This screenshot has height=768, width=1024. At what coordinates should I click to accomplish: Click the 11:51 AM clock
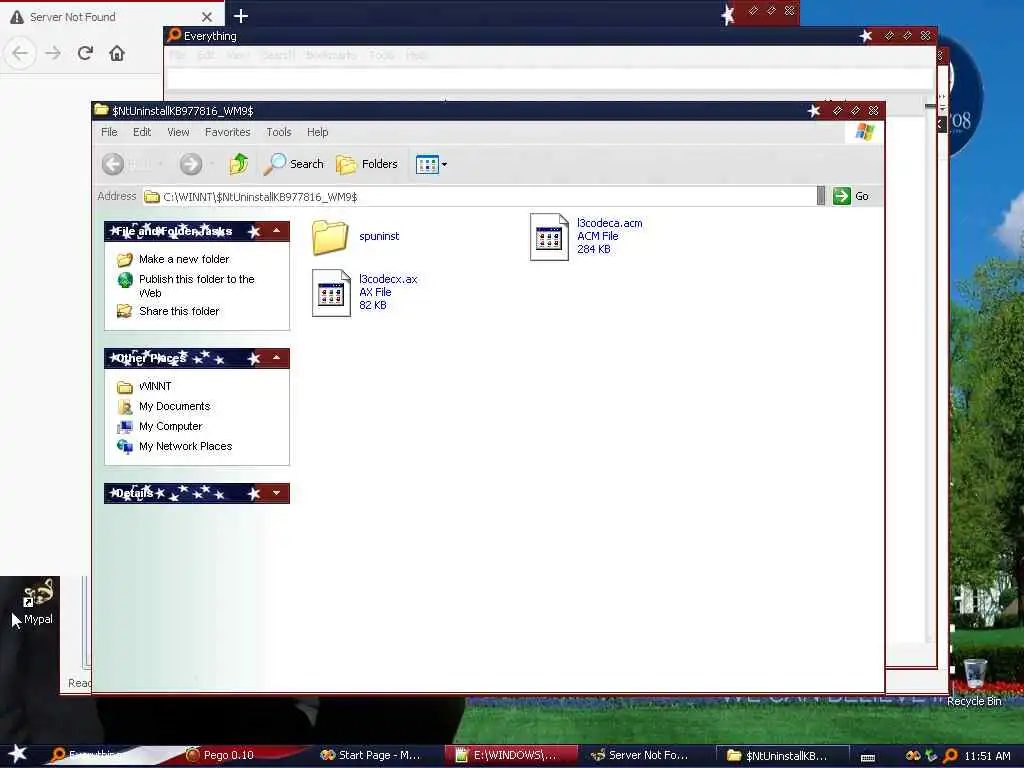point(987,756)
